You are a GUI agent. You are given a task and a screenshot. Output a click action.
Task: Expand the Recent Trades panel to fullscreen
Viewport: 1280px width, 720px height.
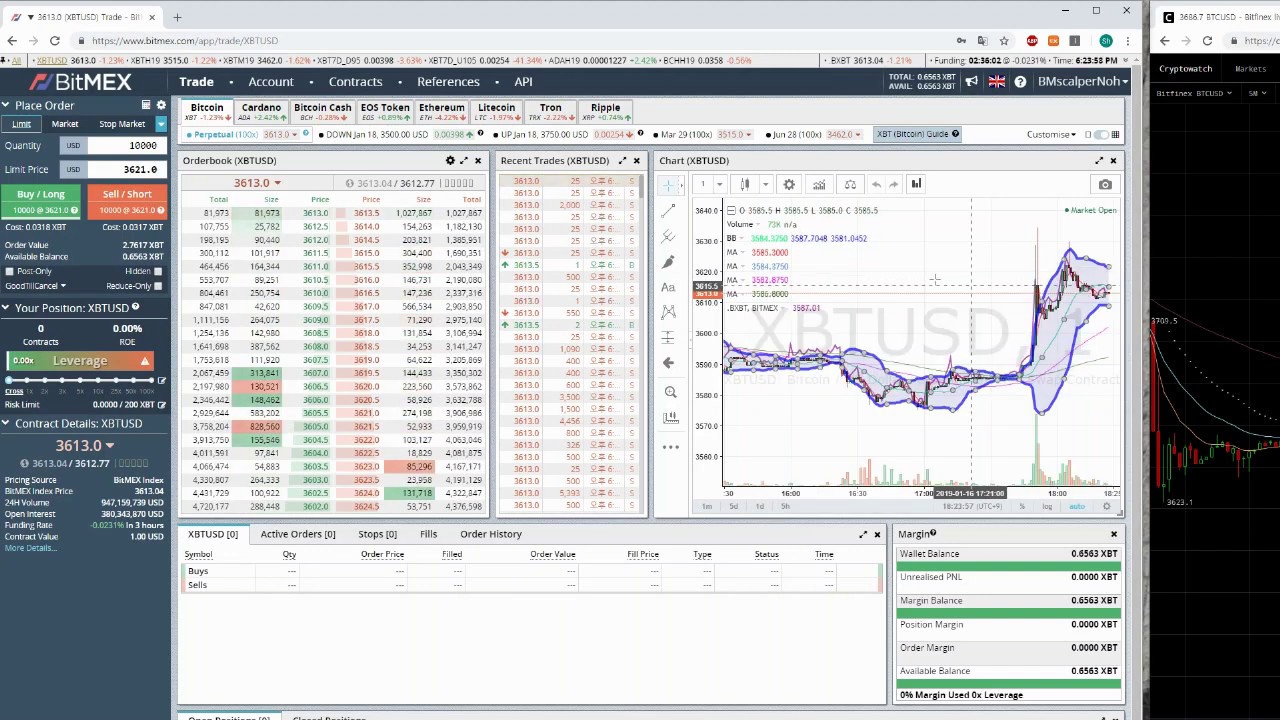pos(622,160)
